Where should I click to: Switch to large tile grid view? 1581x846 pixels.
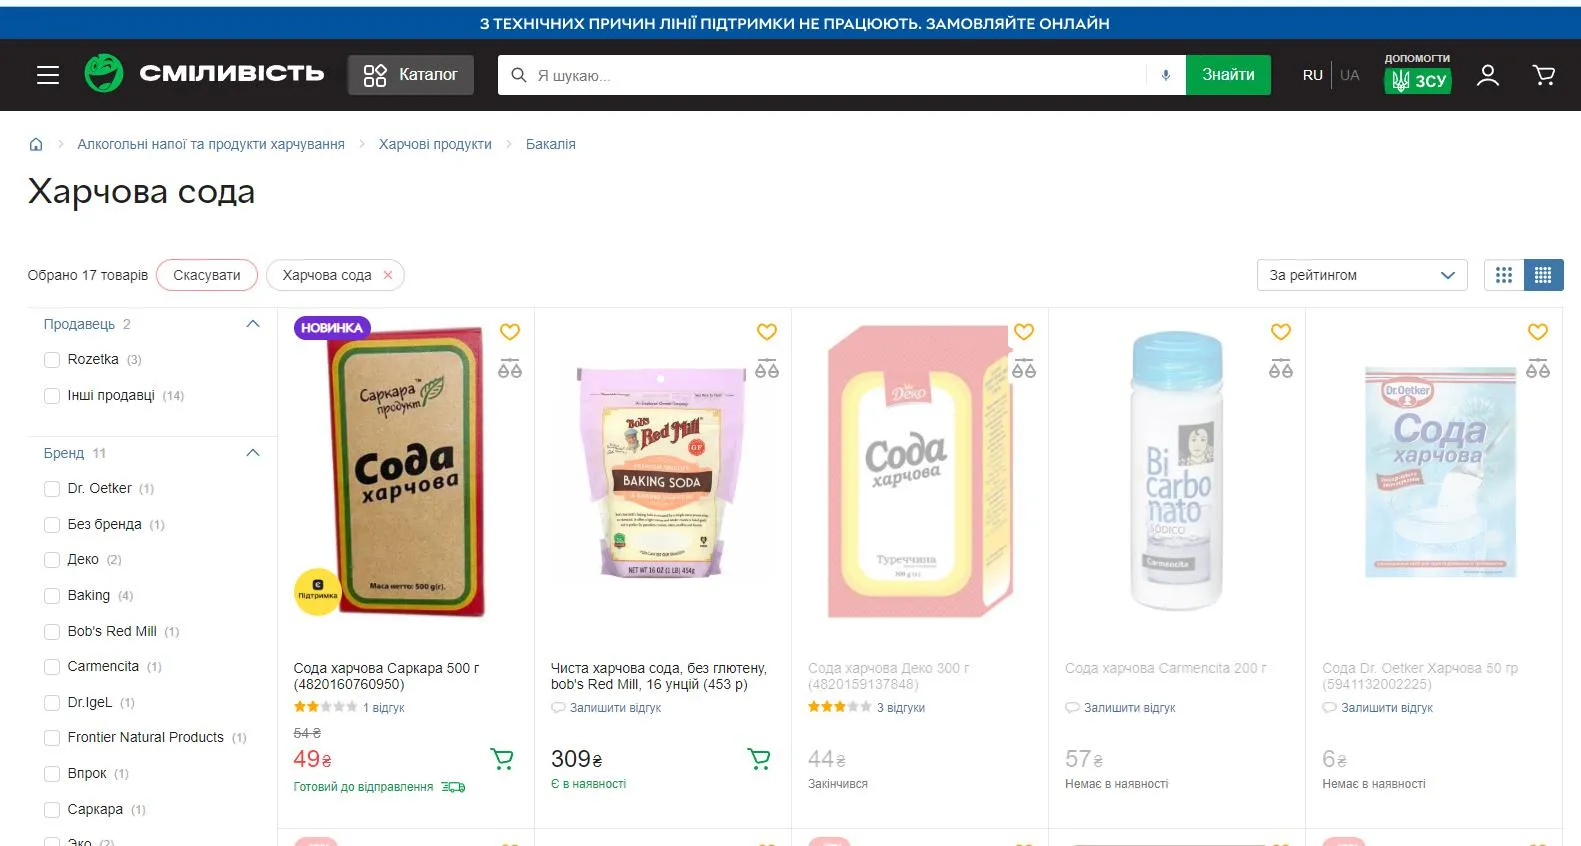[x=1504, y=275]
